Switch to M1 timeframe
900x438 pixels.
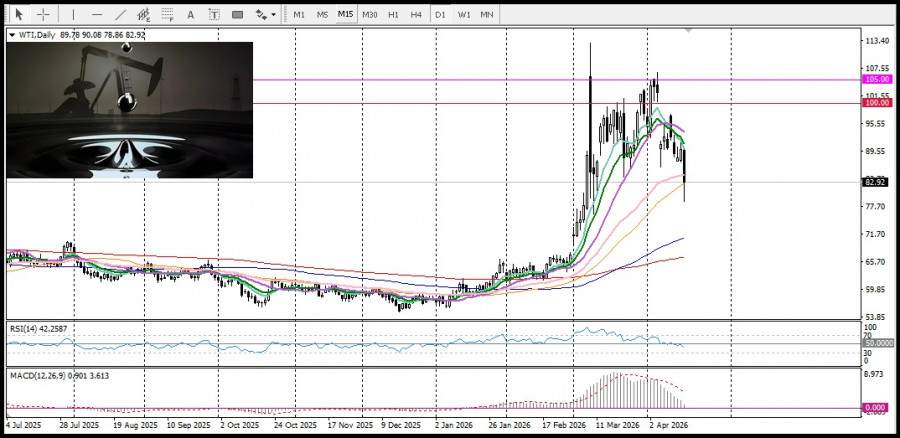(x=299, y=14)
